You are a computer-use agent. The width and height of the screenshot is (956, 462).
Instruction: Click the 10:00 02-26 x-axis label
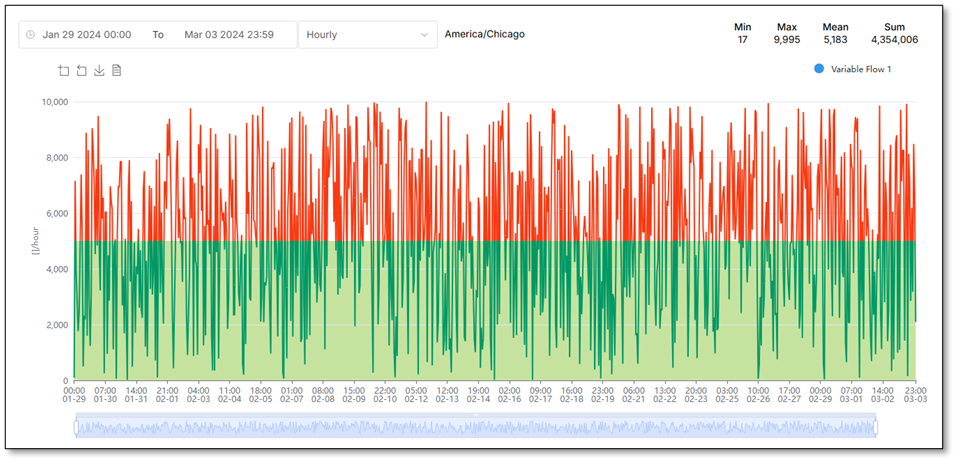pyautogui.click(x=758, y=394)
